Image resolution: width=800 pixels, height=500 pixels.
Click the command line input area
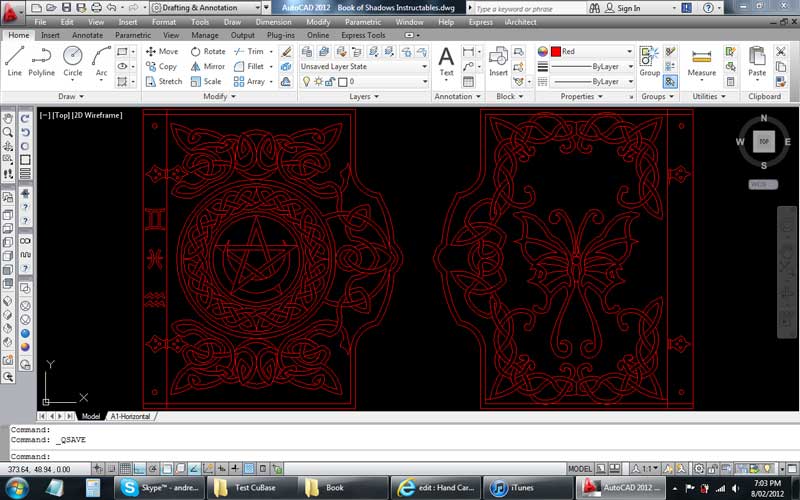click(403, 457)
